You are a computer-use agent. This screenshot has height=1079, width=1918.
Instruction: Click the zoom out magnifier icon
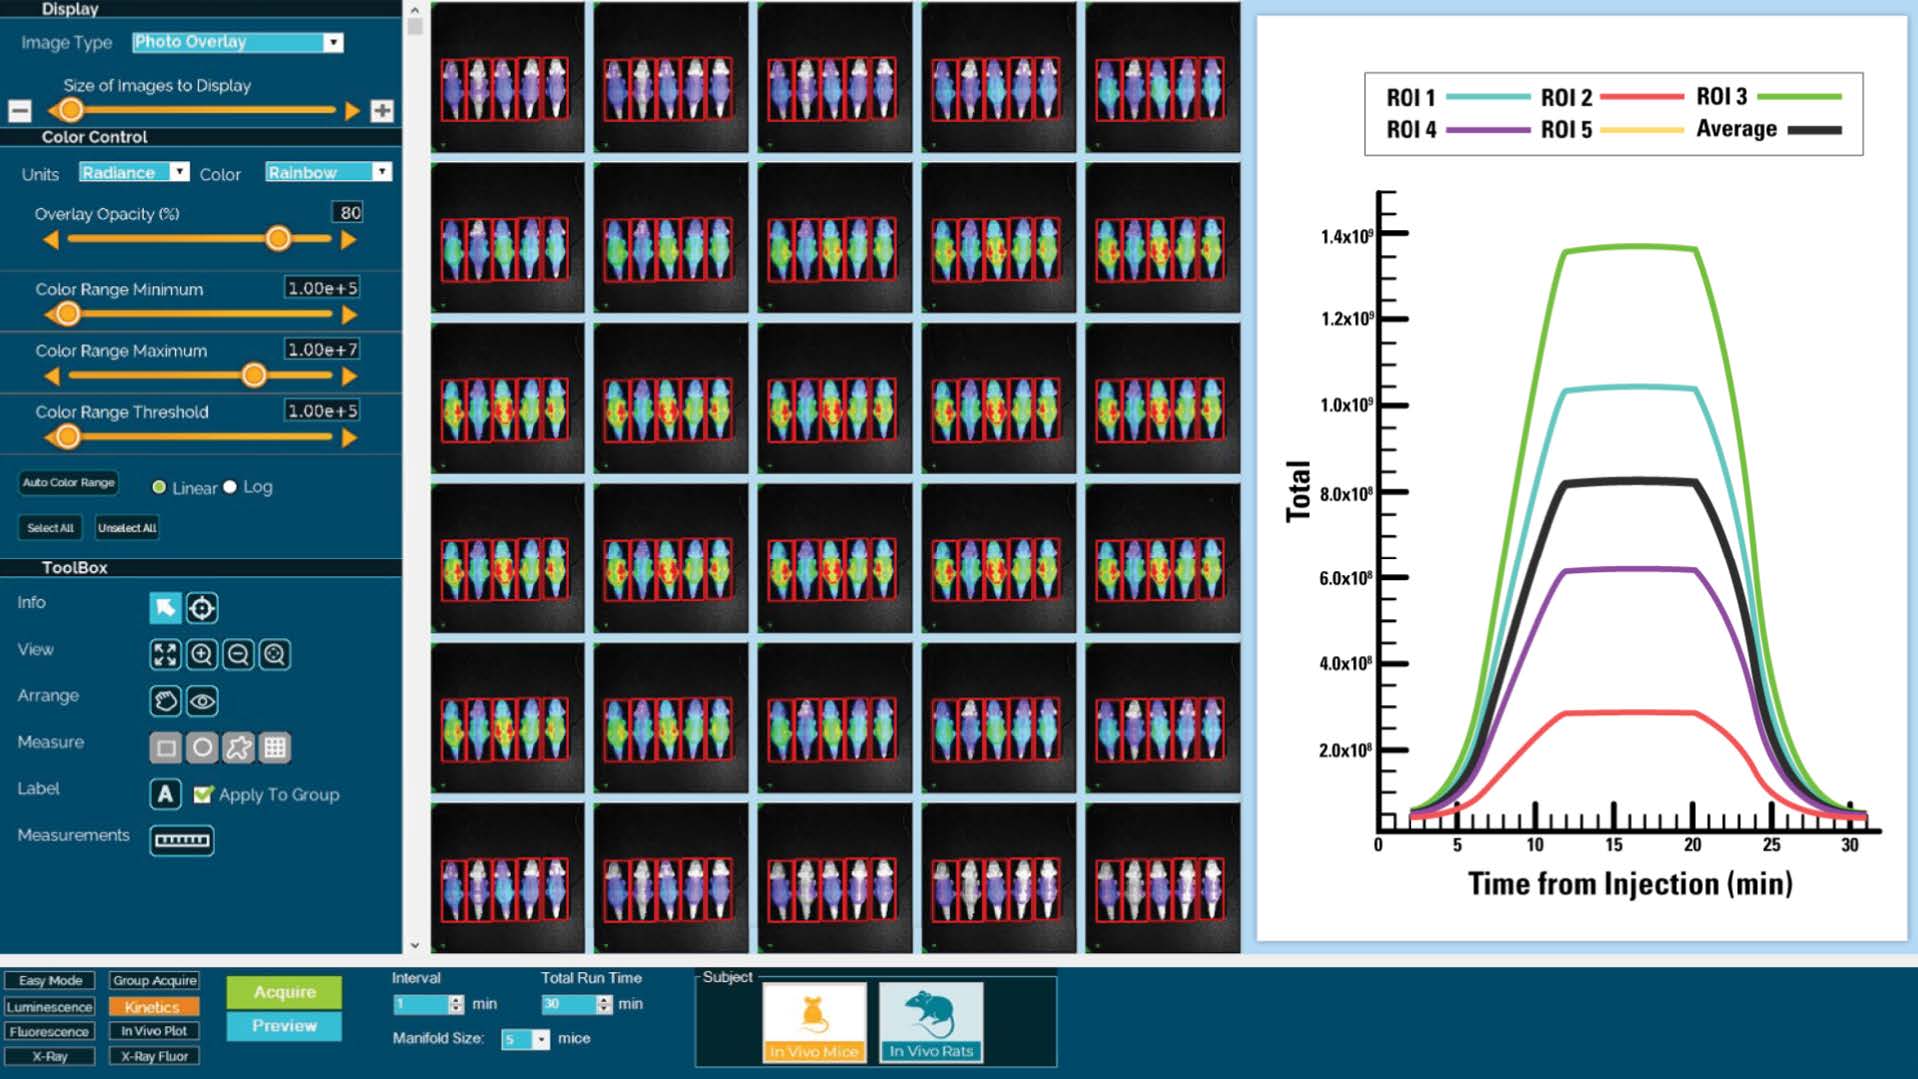[238, 654]
